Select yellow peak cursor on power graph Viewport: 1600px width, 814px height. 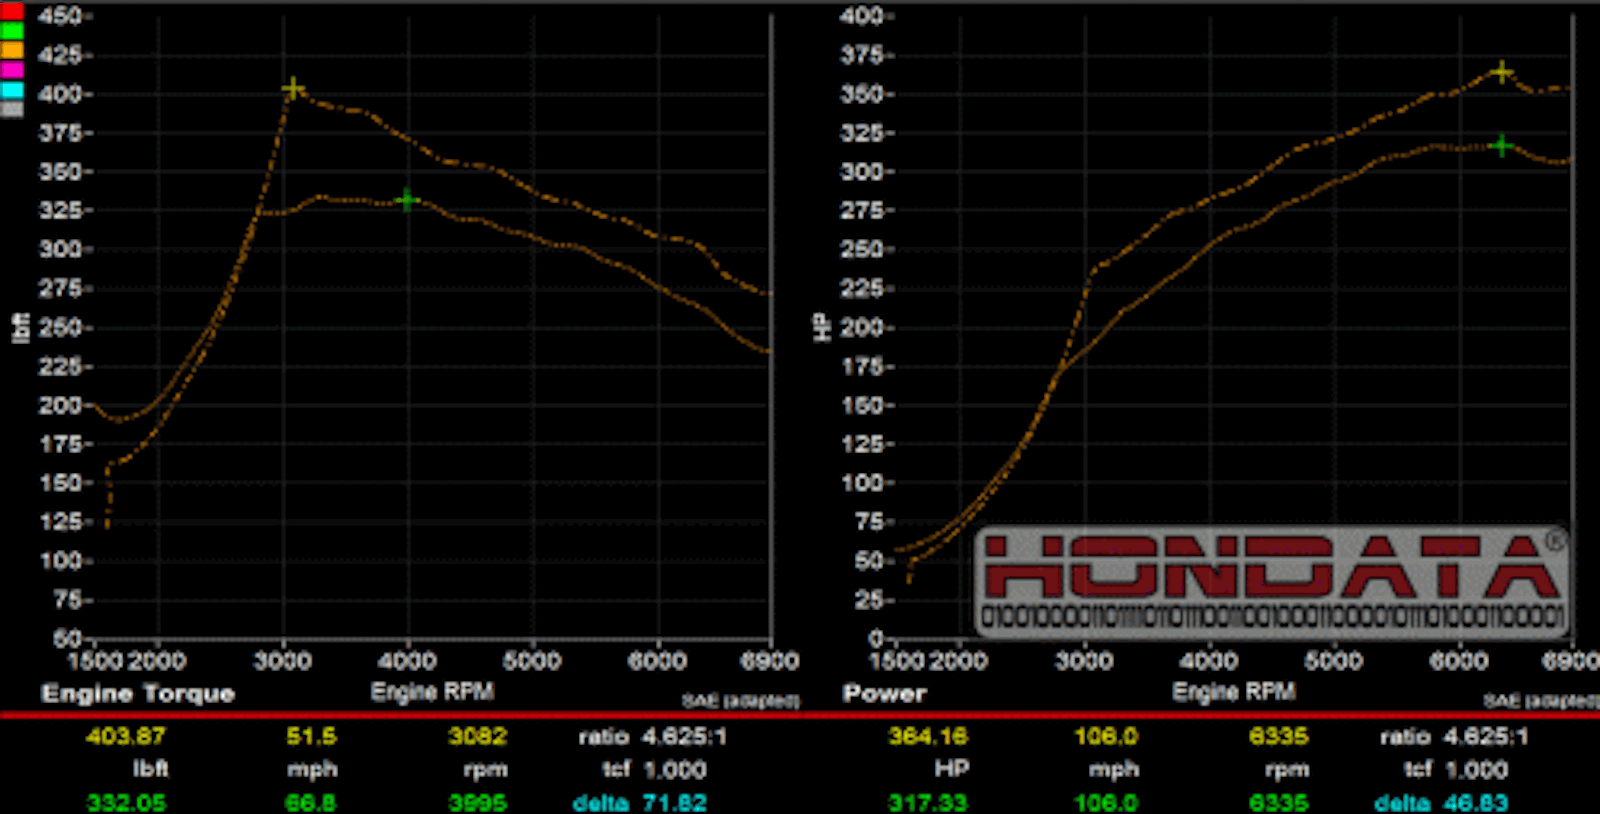pos(1501,72)
